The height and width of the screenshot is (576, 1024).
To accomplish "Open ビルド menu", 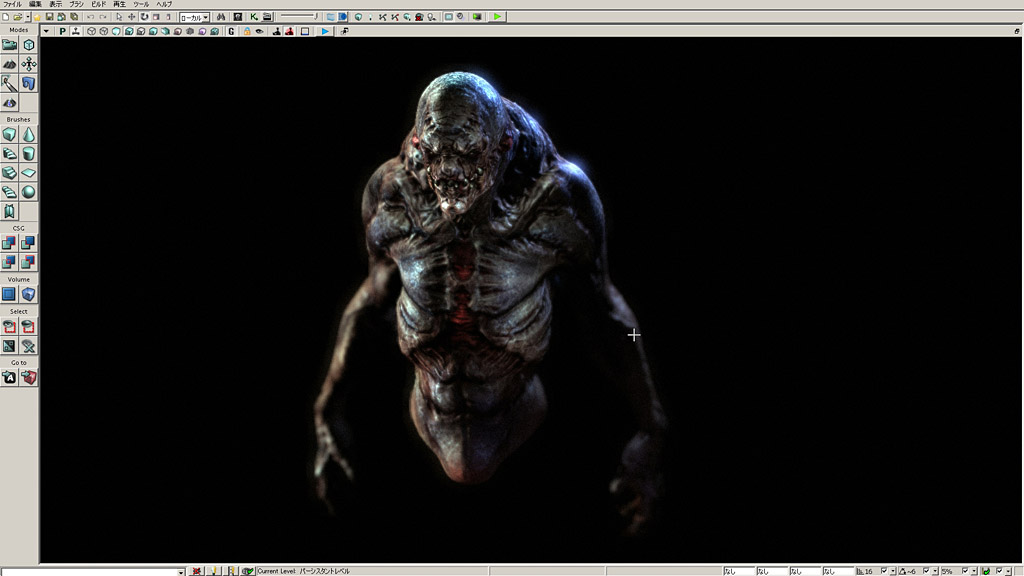I will 99,4.
